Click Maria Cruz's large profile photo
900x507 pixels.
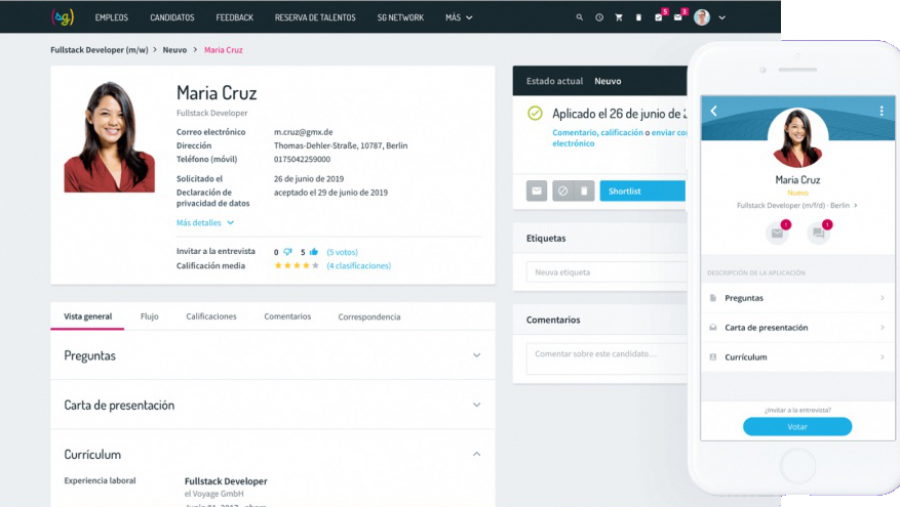point(109,137)
